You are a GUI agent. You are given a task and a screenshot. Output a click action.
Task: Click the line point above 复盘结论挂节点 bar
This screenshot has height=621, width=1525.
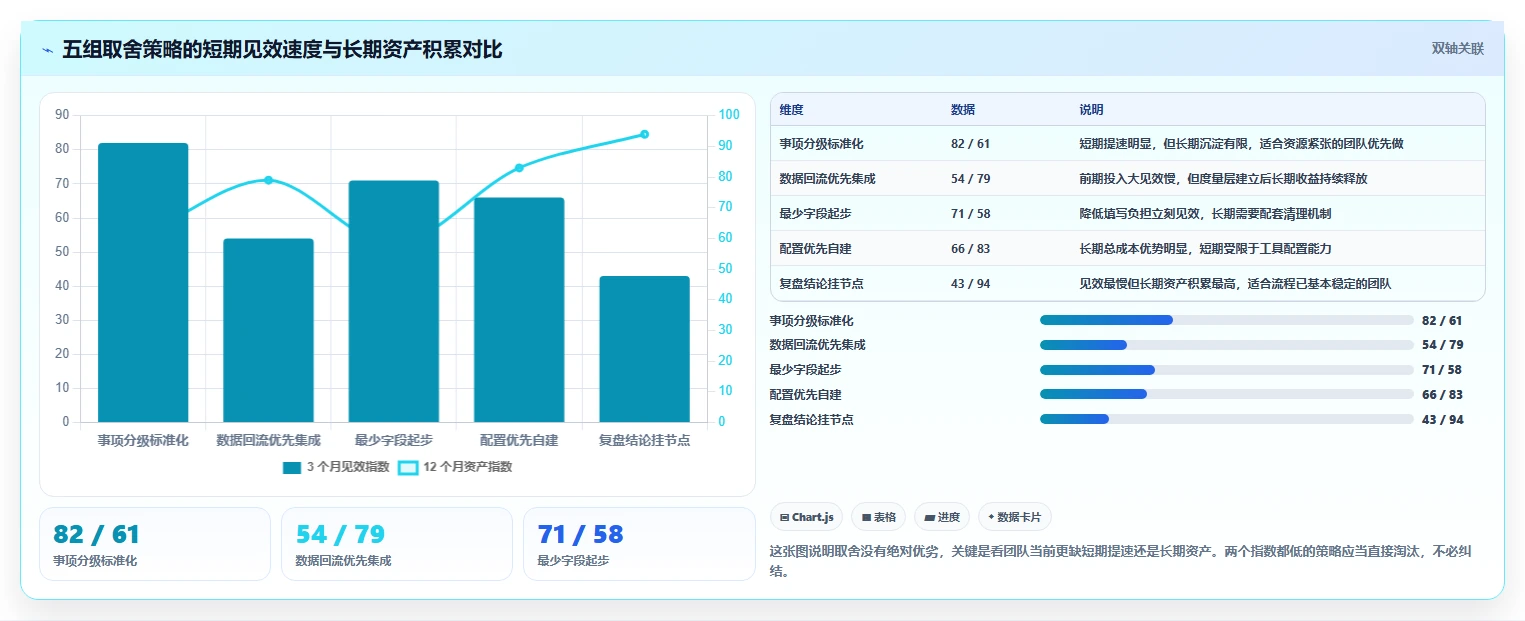point(644,134)
